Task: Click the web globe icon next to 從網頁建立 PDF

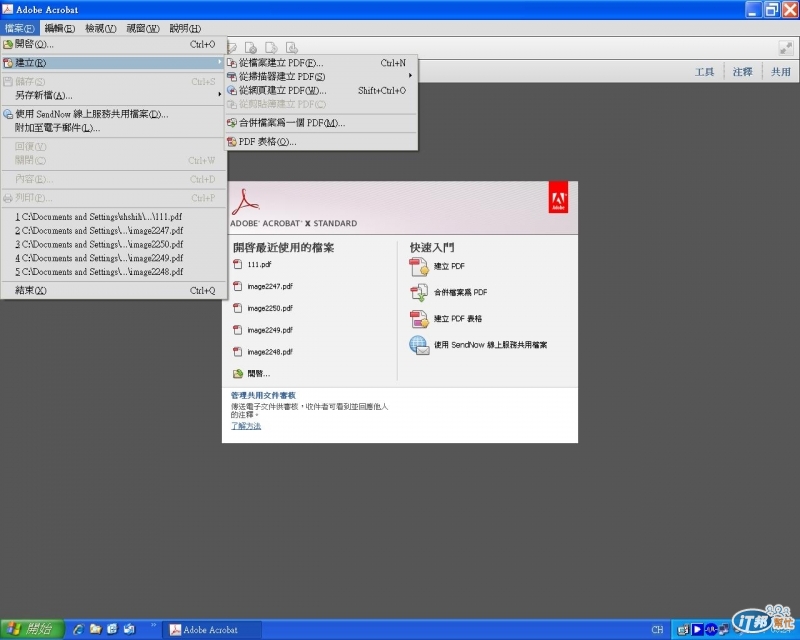Action: pyautogui.click(x=232, y=90)
